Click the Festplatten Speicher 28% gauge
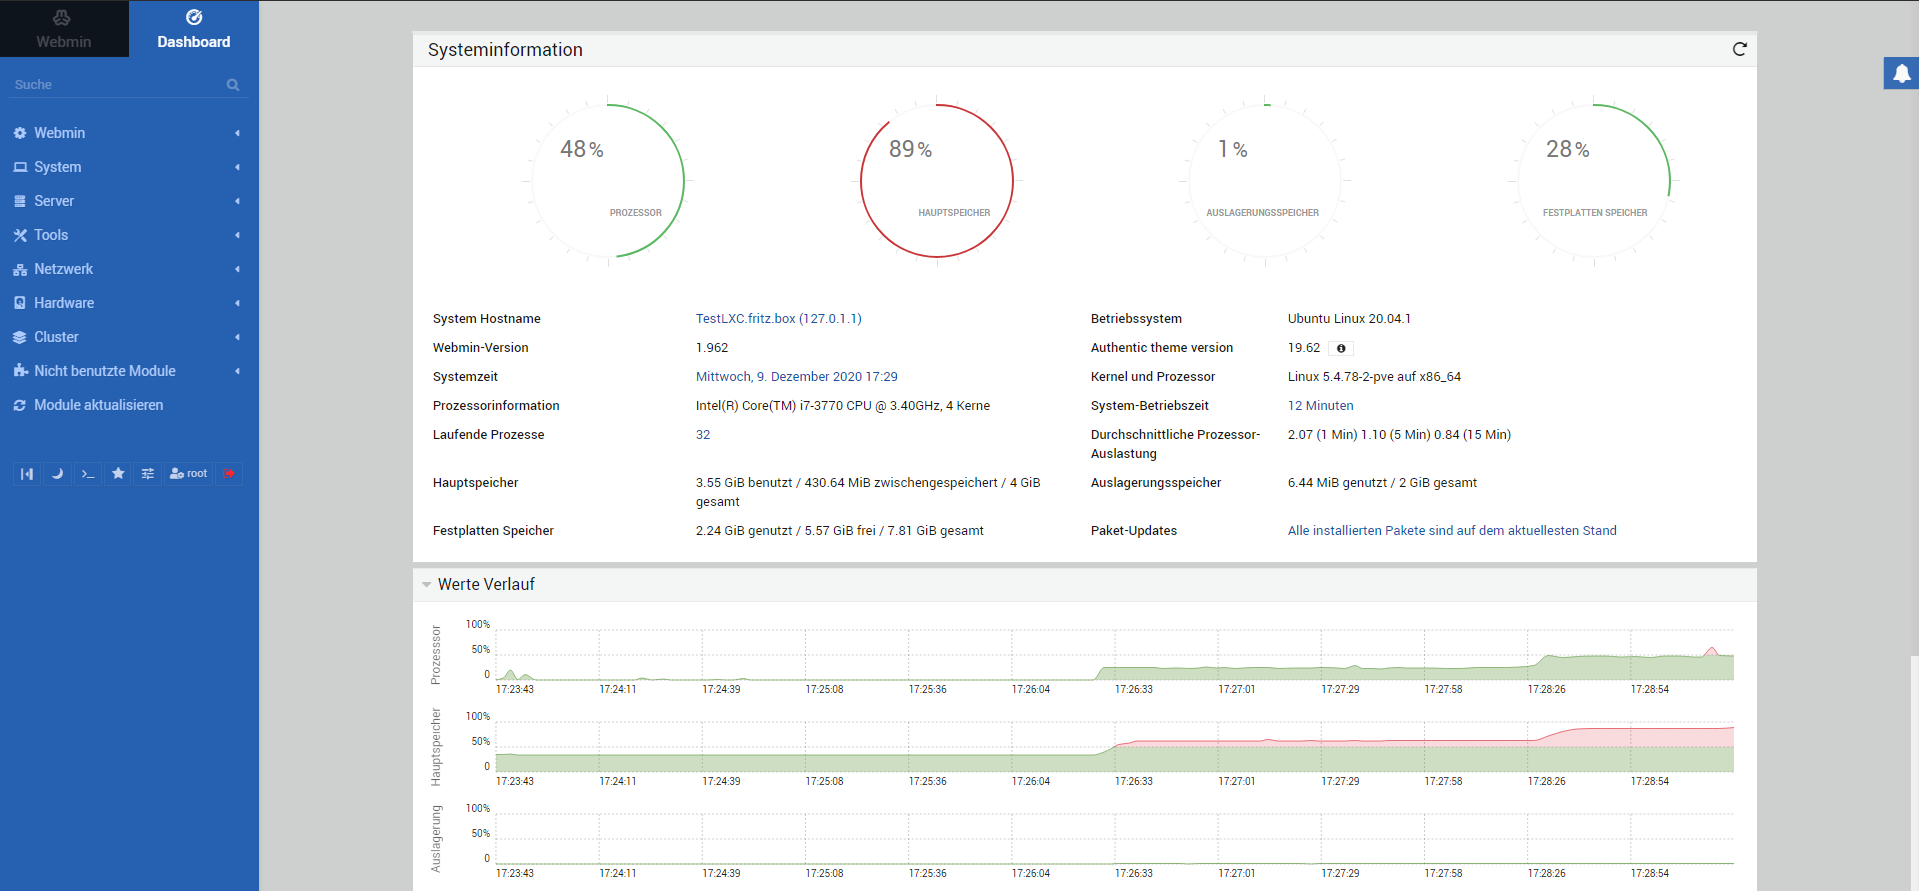Viewport: 1919px width, 891px height. coord(1594,181)
